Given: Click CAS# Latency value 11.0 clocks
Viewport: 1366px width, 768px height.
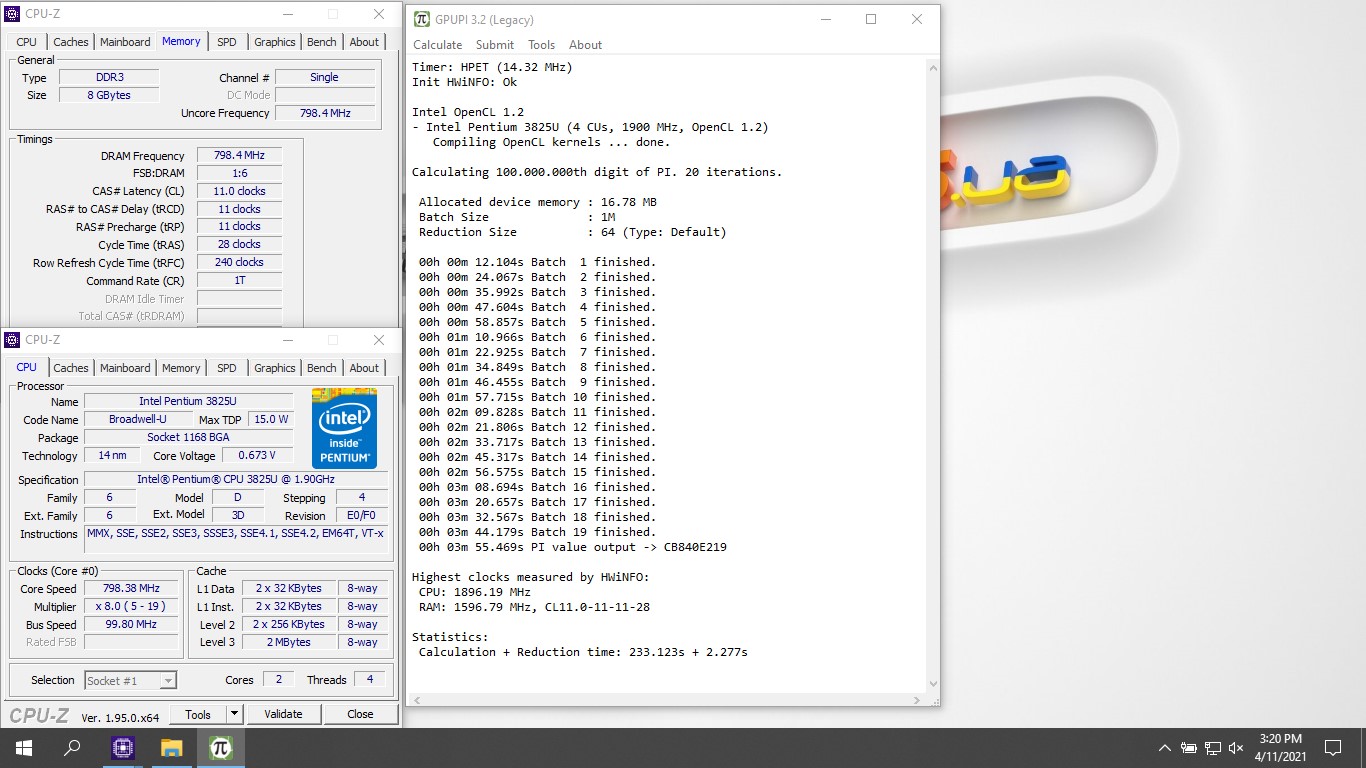Looking at the screenshot, I should pos(239,191).
